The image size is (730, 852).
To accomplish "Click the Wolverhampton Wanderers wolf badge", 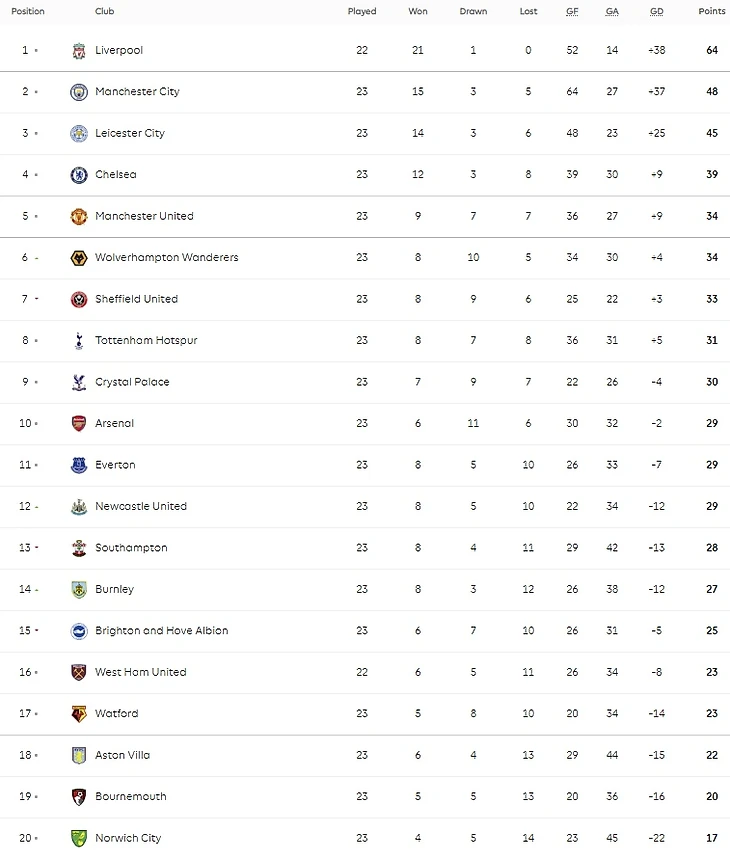I will (79, 258).
